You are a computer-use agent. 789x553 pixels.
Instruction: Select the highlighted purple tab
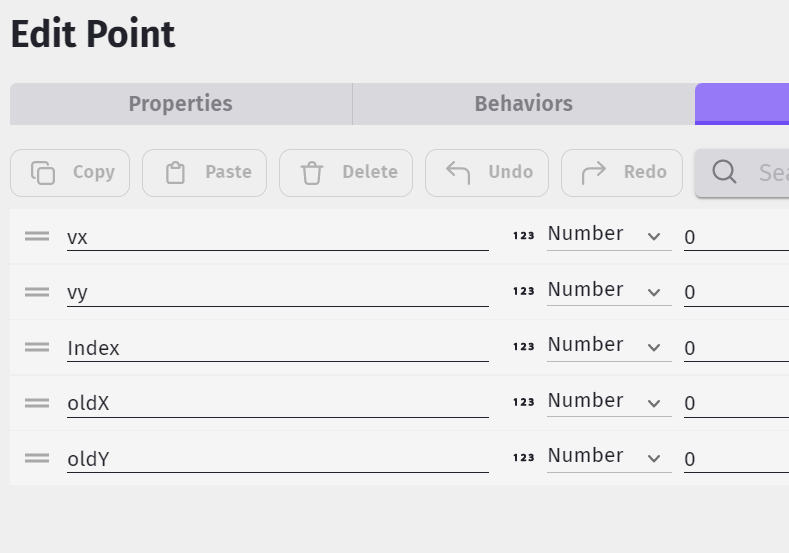click(742, 104)
